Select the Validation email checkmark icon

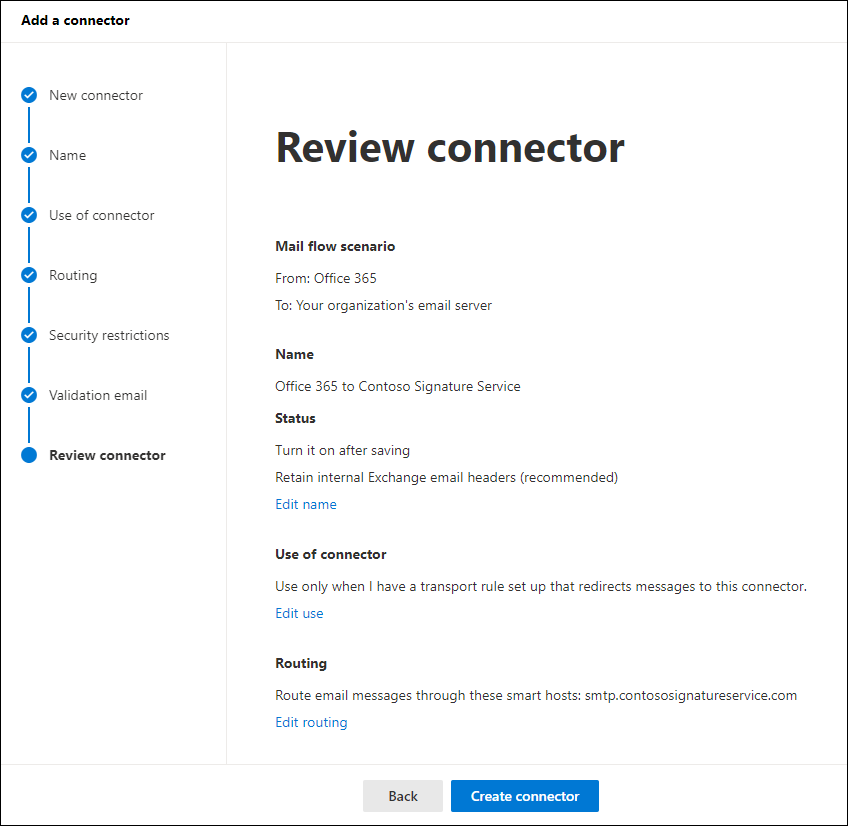click(x=28, y=395)
